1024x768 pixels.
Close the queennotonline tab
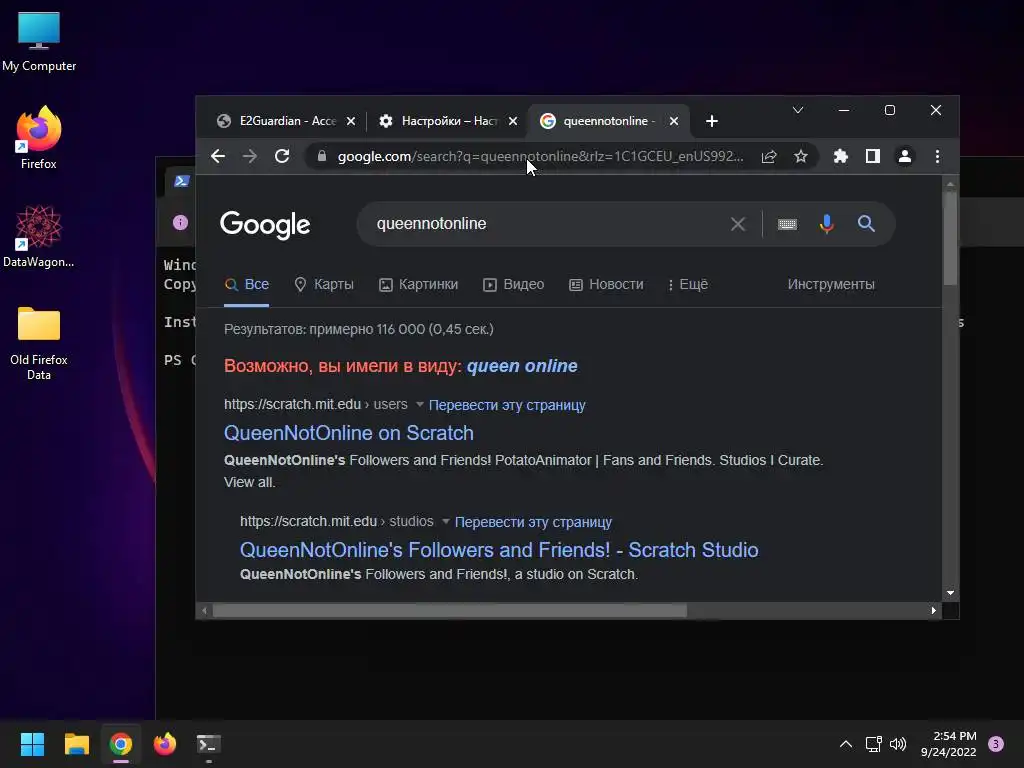674,121
